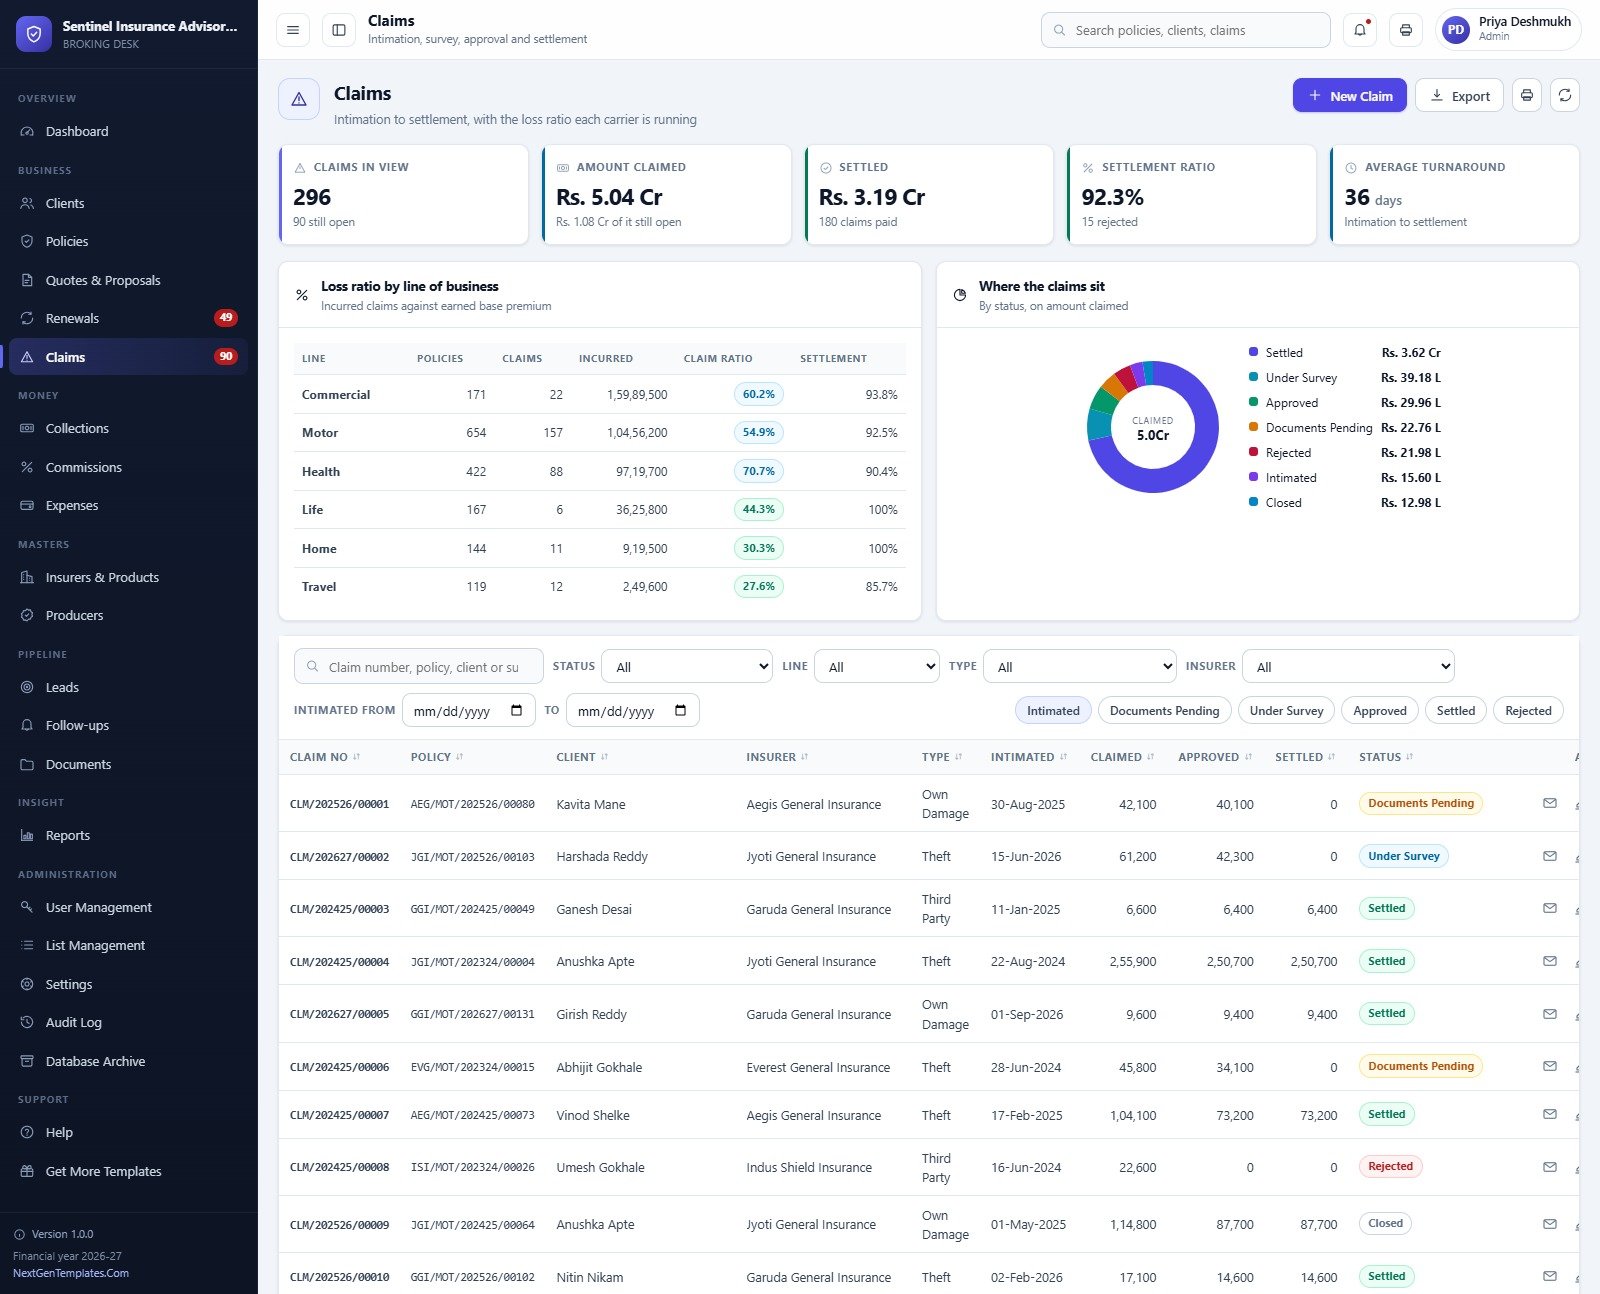Click the header print icon
Image resolution: width=1600 pixels, height=1294 pixels.
click(x=1406, y=30)
